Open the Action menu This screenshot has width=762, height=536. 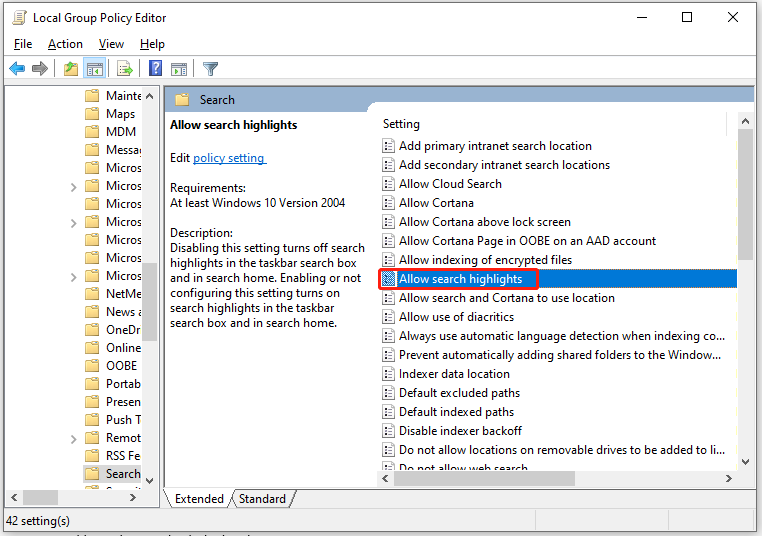pyautogui.click(x=65, y=44)
